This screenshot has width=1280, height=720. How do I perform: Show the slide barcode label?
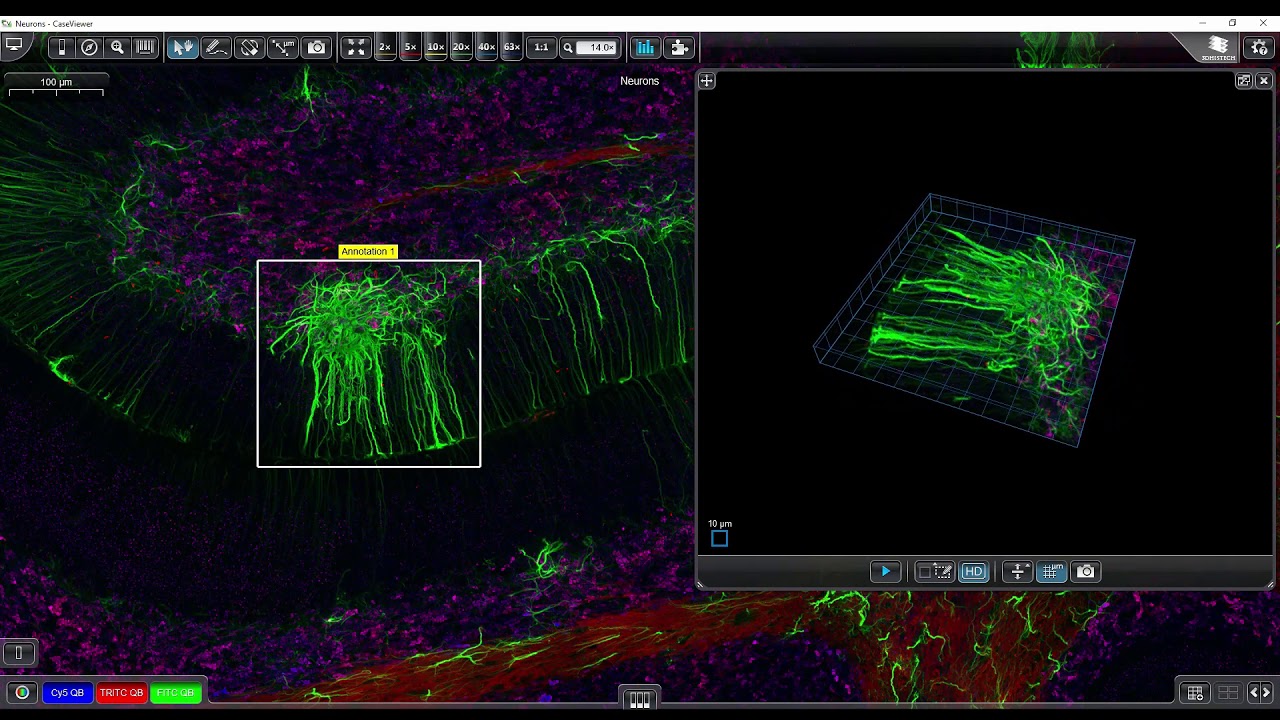(x=145, y=47)
